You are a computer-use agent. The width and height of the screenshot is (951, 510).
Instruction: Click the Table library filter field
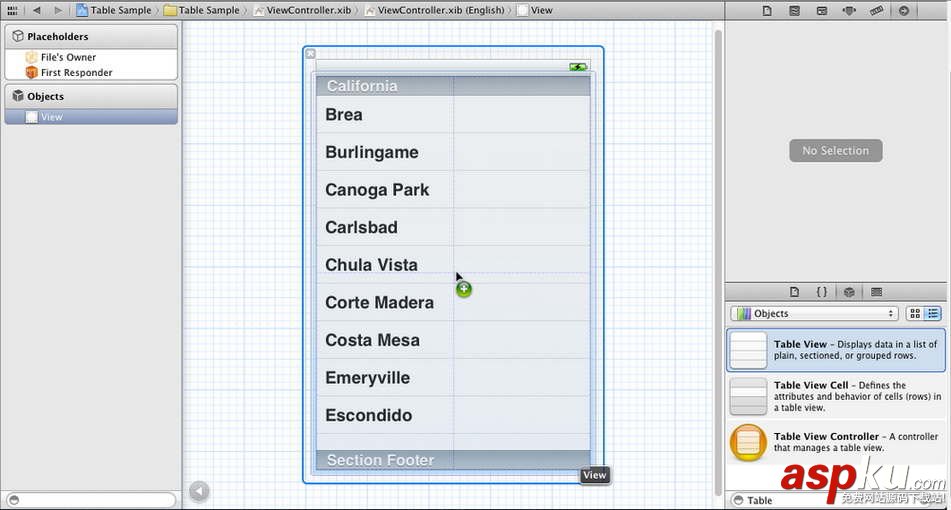837,500
